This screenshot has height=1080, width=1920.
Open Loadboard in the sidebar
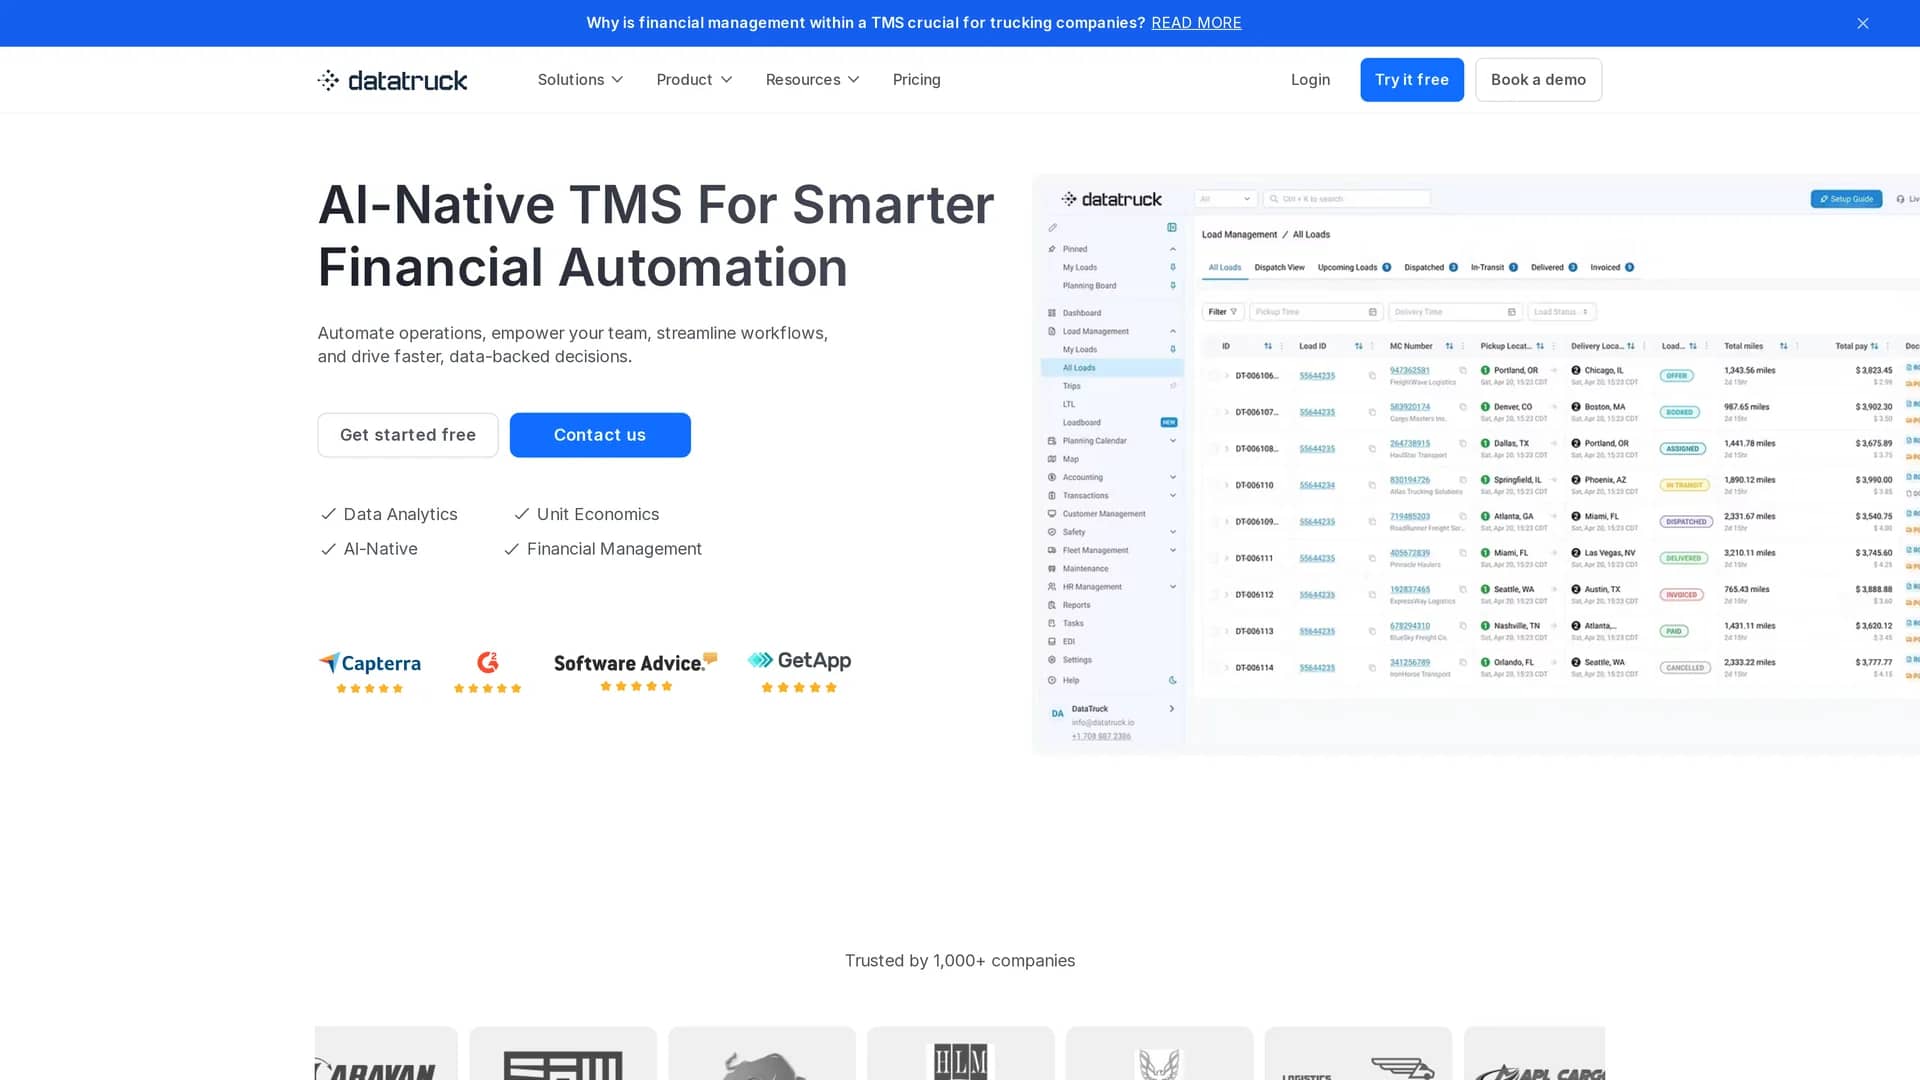[x=1081, y=423]
